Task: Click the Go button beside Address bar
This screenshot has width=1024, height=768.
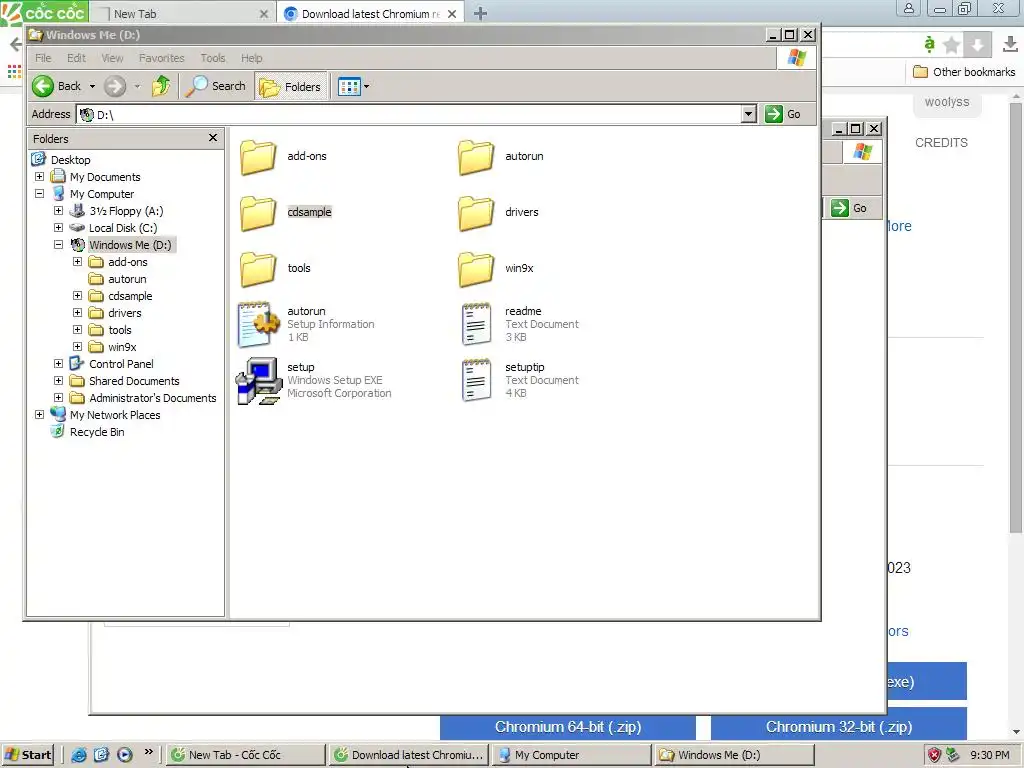Action: [x=783, y=114]
